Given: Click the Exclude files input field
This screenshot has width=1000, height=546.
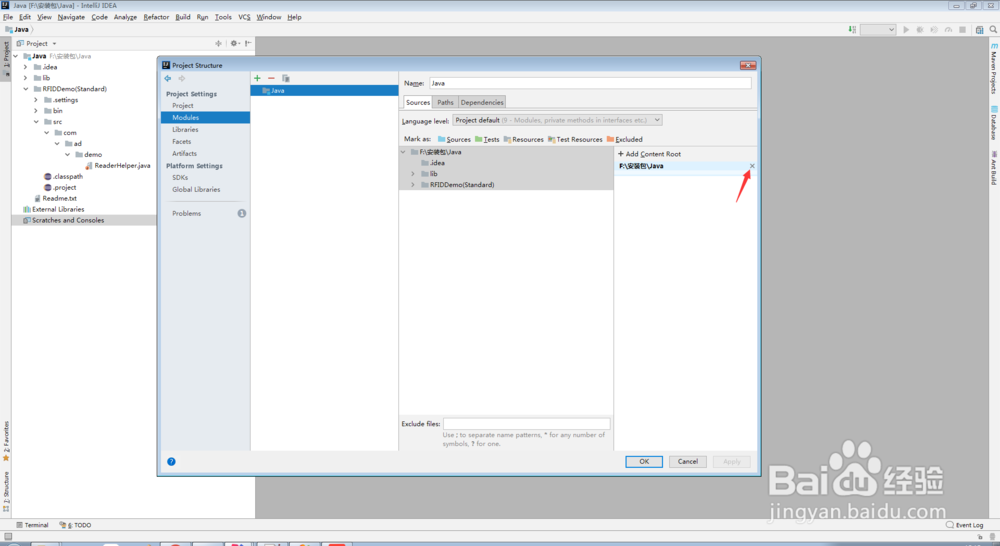Looking at the screenshot, I should 526,424.
